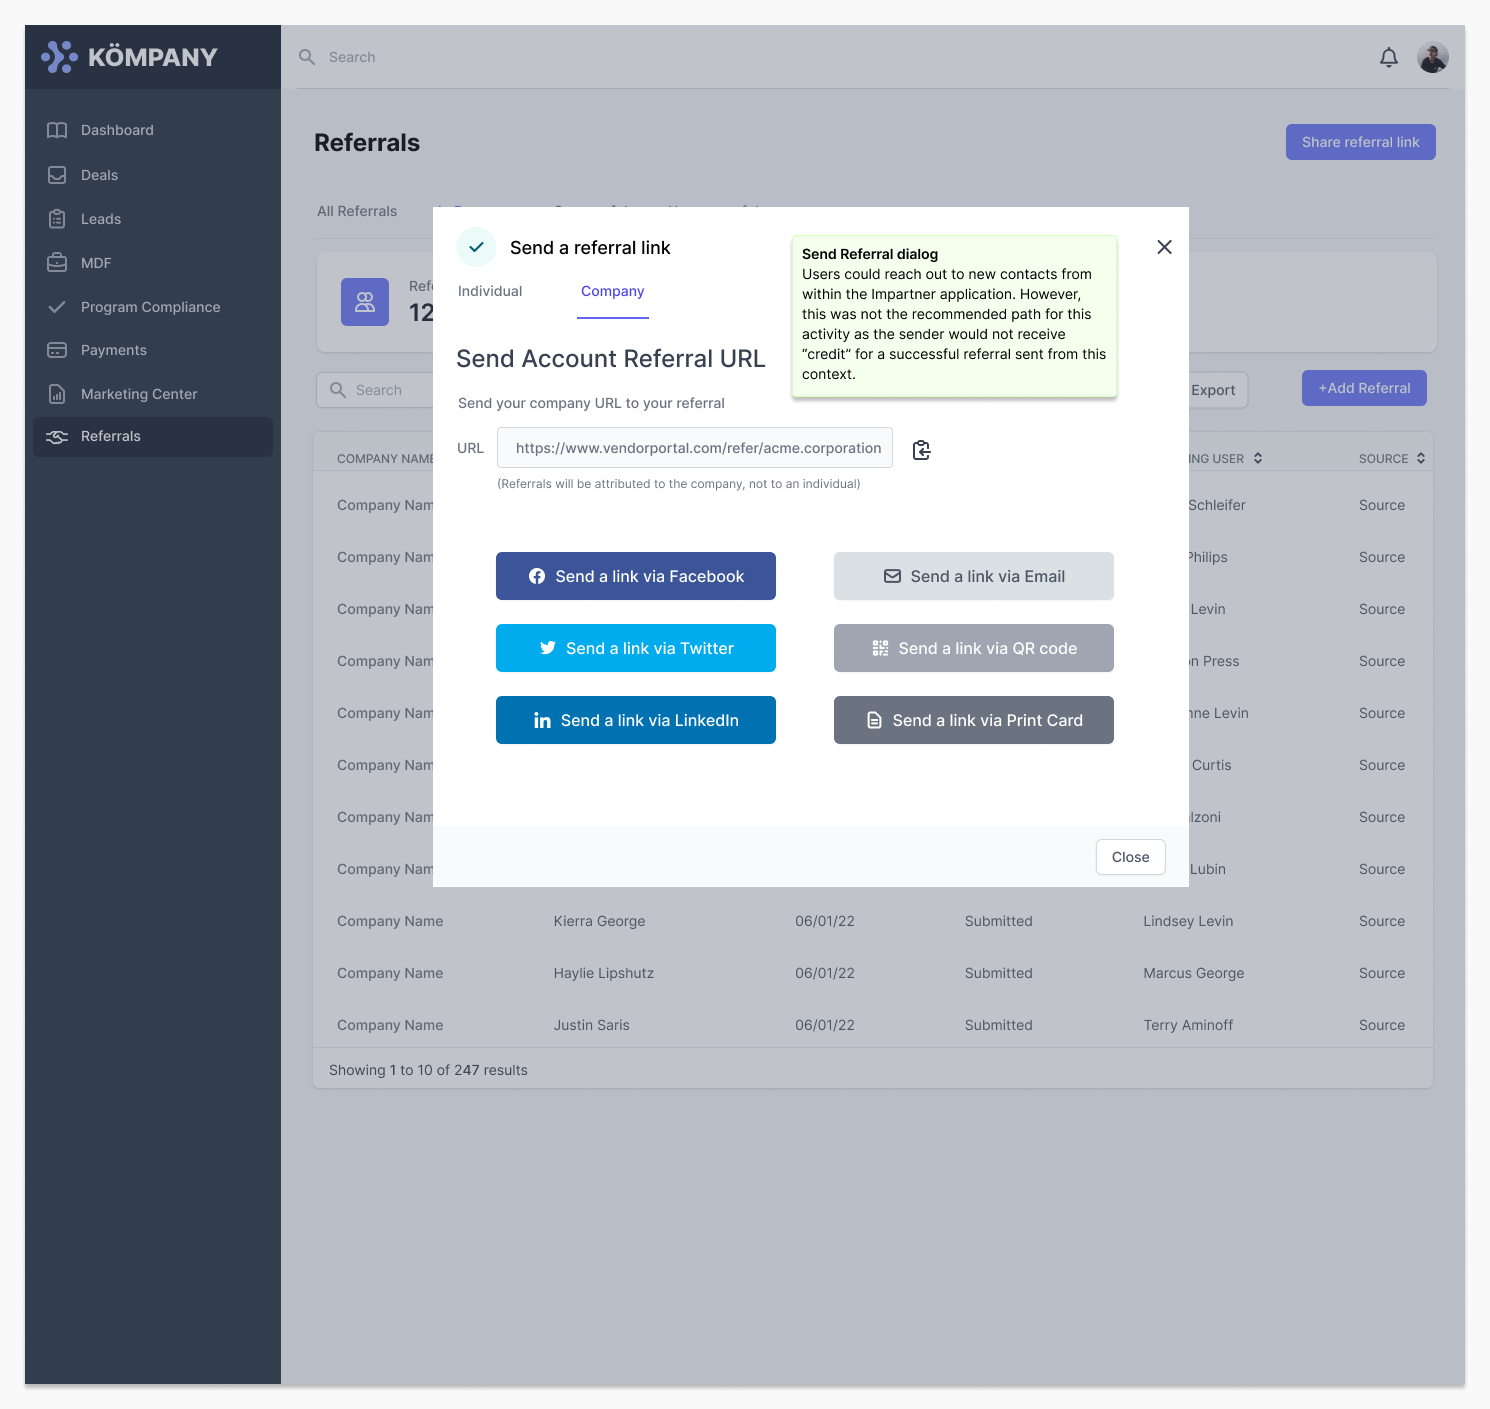Open Leads sidebar item
Viewport: 1490px width, 1409px height.
(100, 219)
